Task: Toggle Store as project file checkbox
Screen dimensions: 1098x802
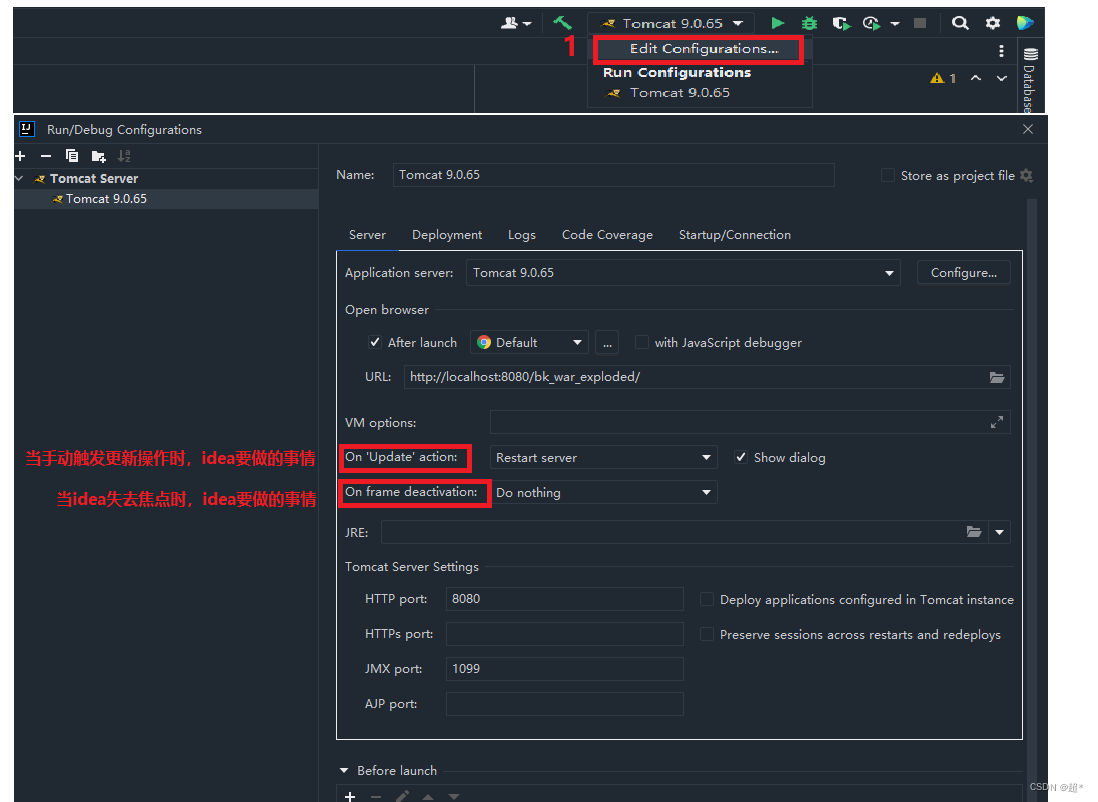Action: (887, 176)
